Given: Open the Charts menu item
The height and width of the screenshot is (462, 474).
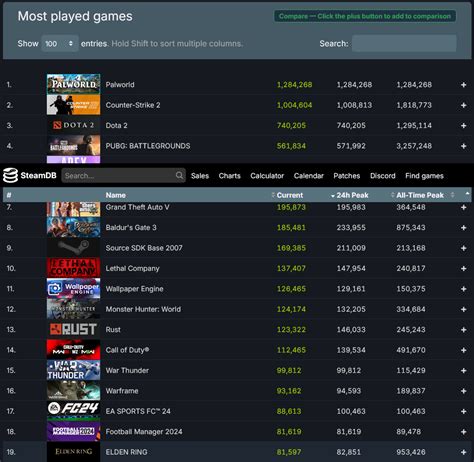Looking at the screenshot, I should point(229,176).
